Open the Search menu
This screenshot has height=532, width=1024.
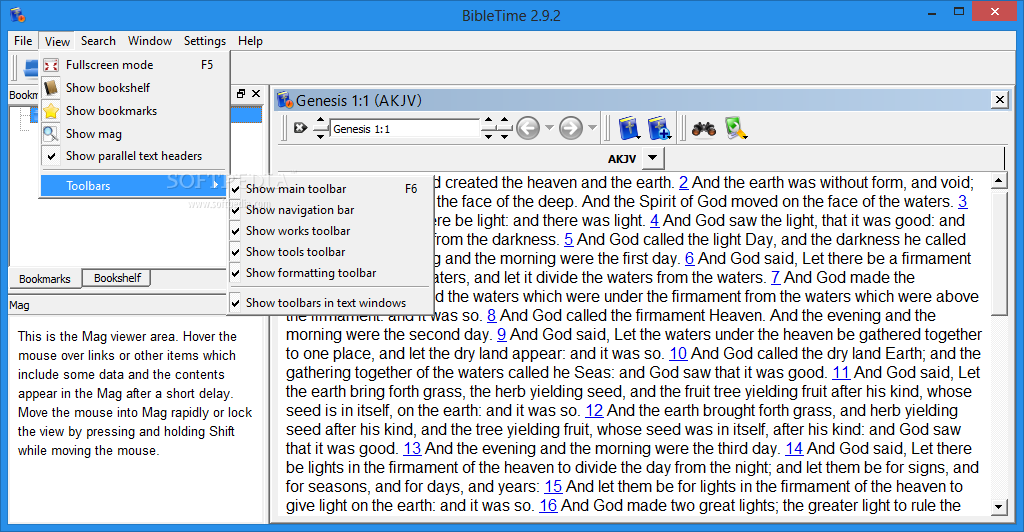(98, 40)
